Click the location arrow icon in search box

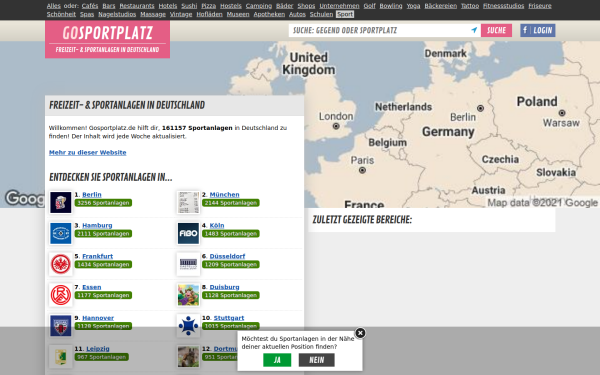474,30
